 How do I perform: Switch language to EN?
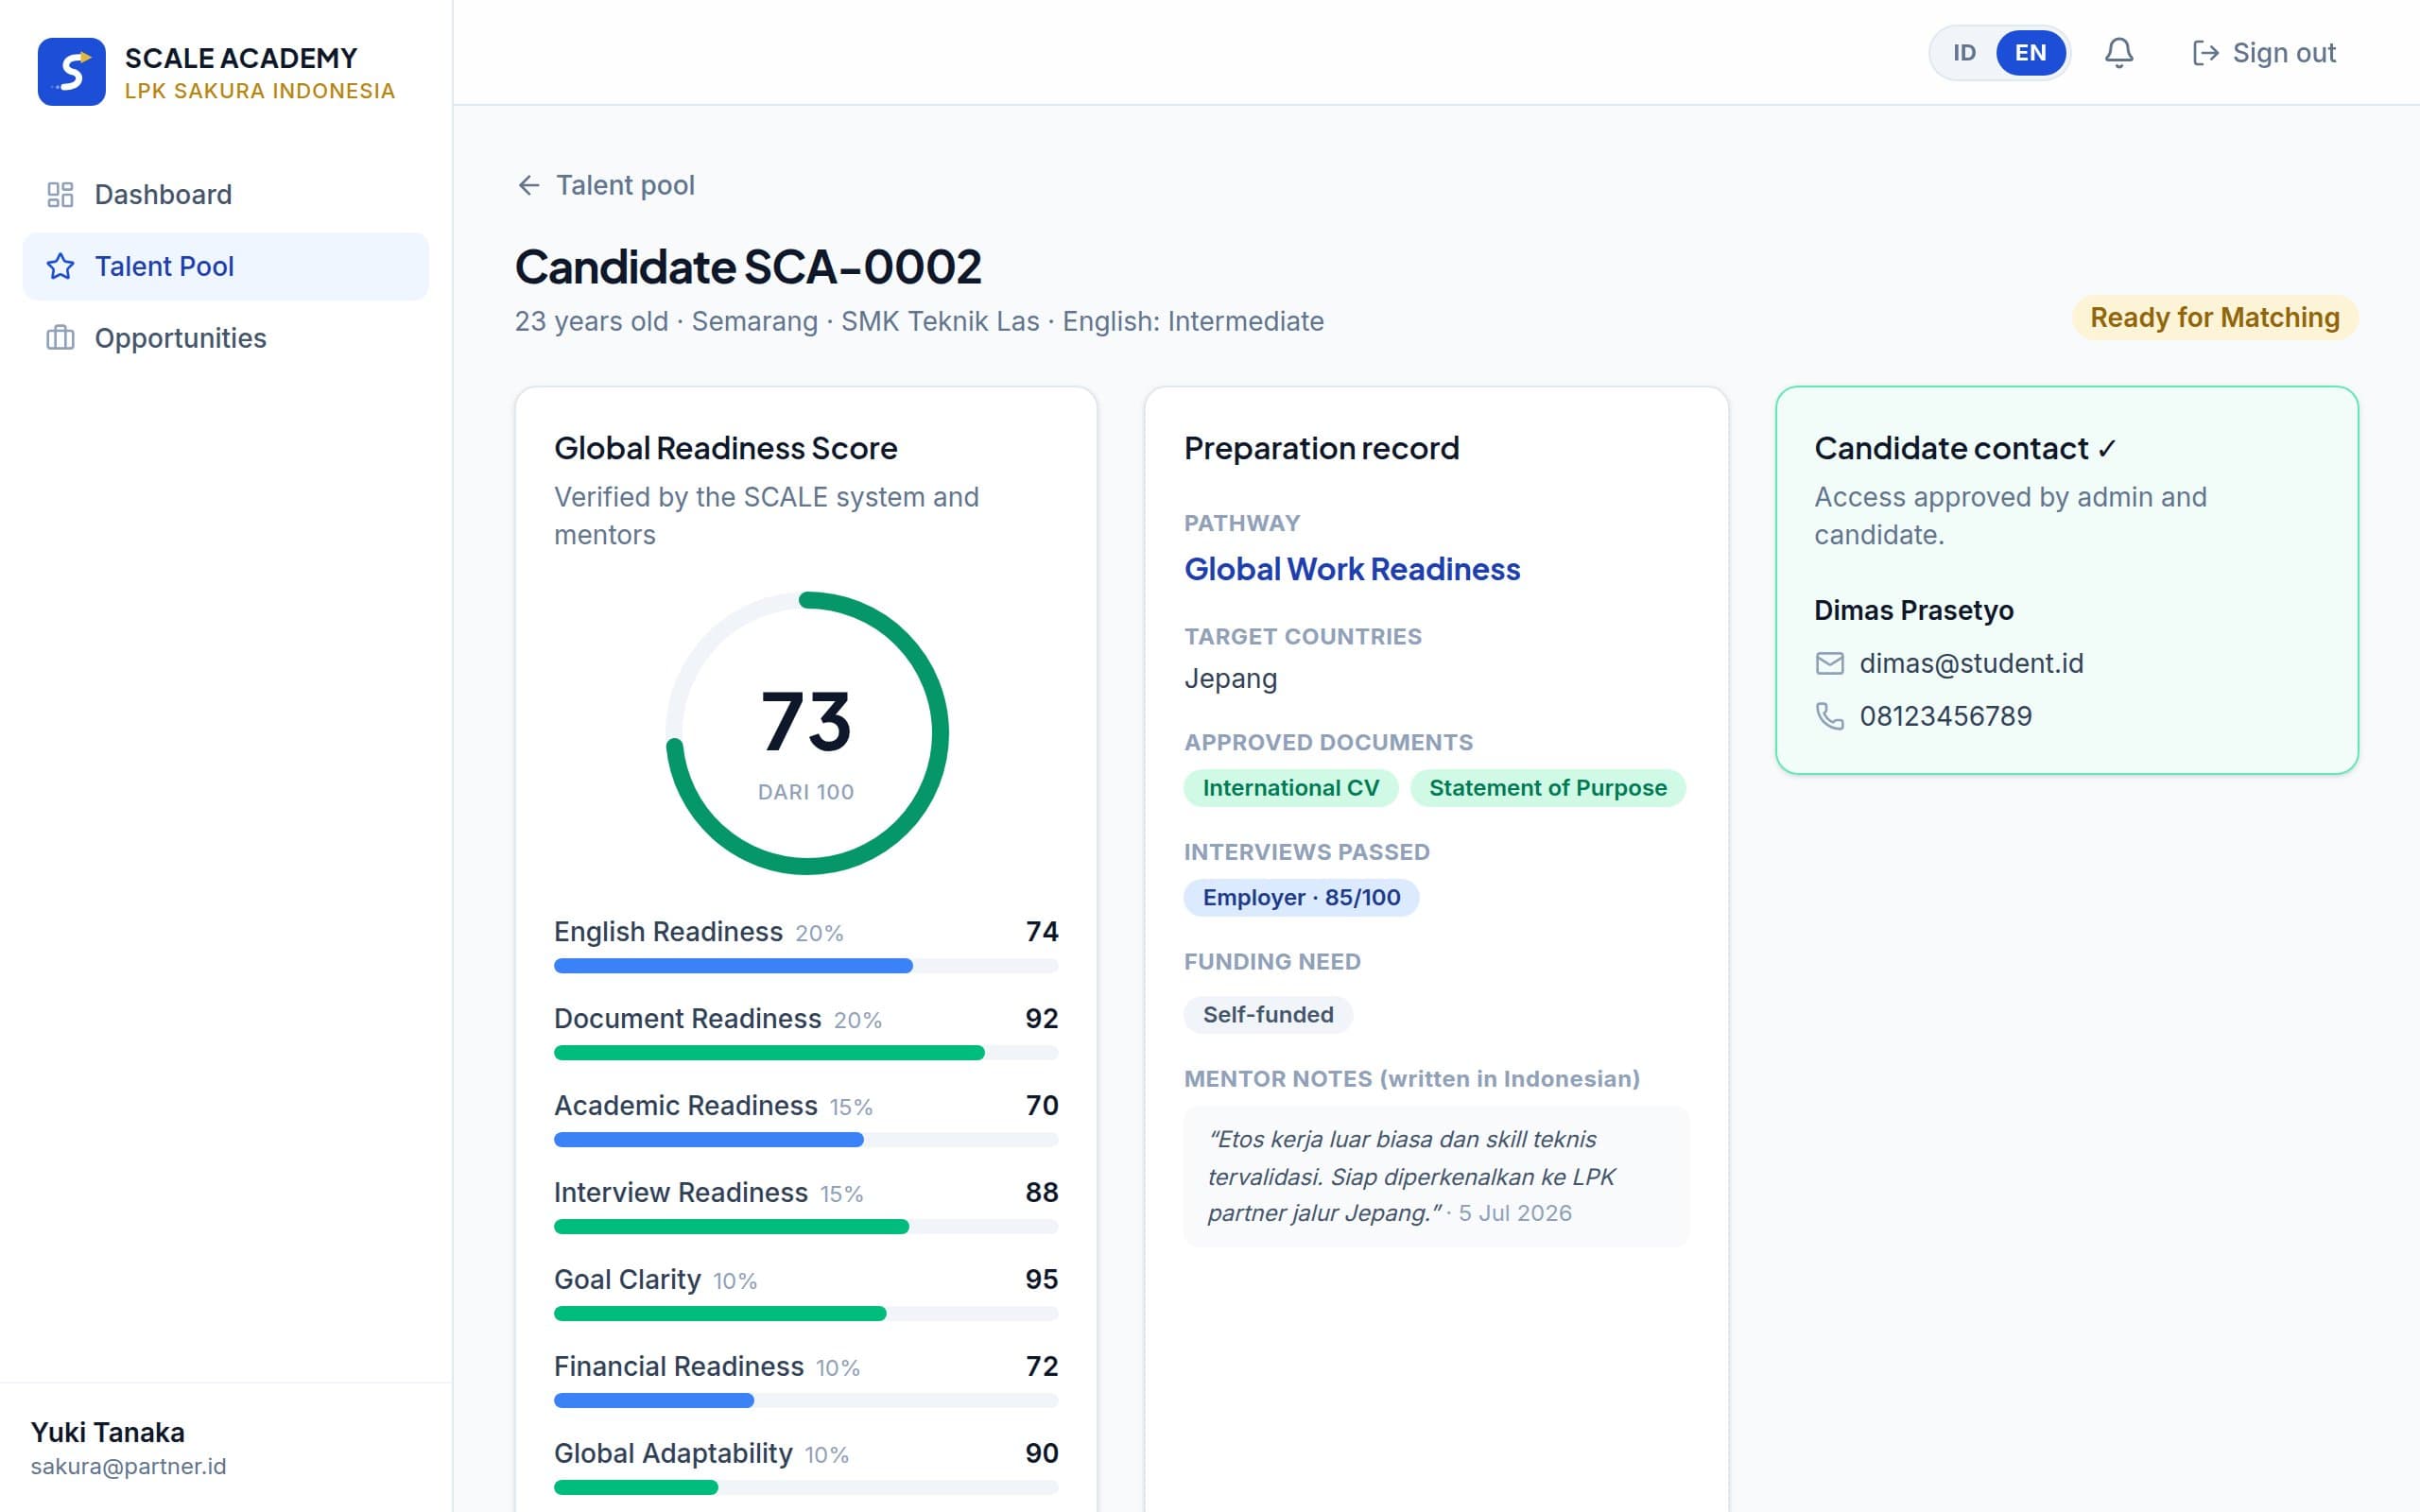pyautogui.click(x=2030, y=53)
